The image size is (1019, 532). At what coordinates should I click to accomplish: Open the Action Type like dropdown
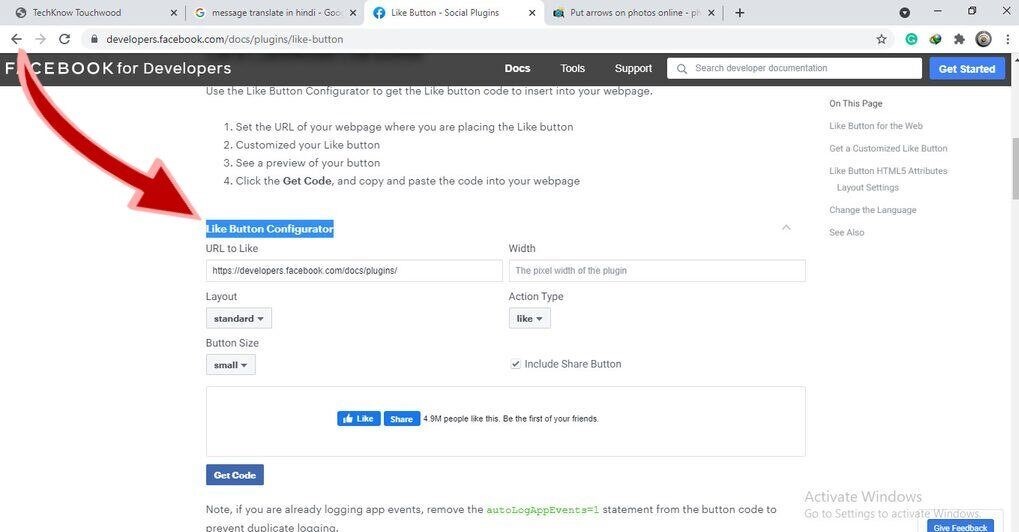pos(529,318)
